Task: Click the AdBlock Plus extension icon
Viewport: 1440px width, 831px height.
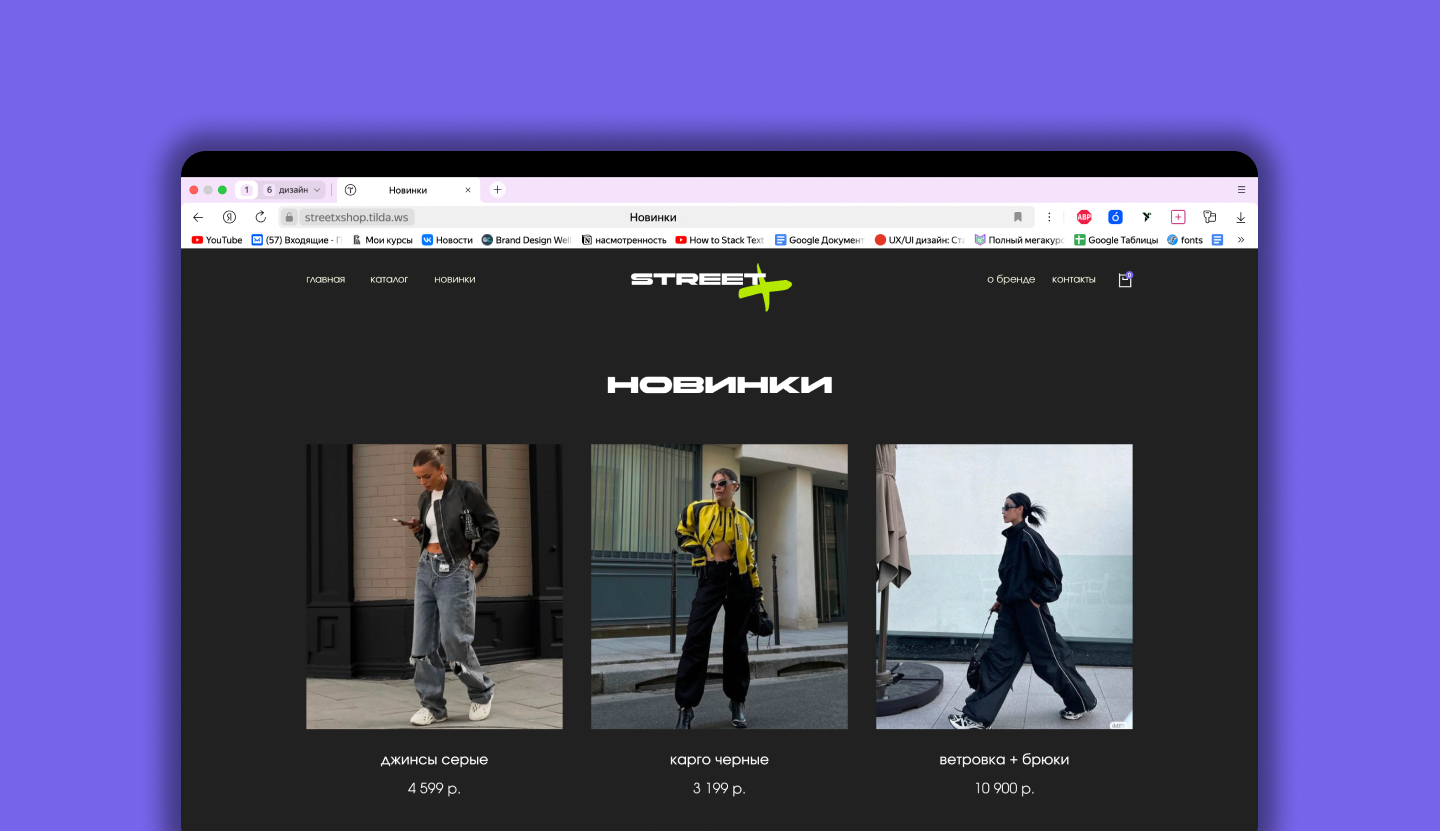Action: coord(1084,217)
